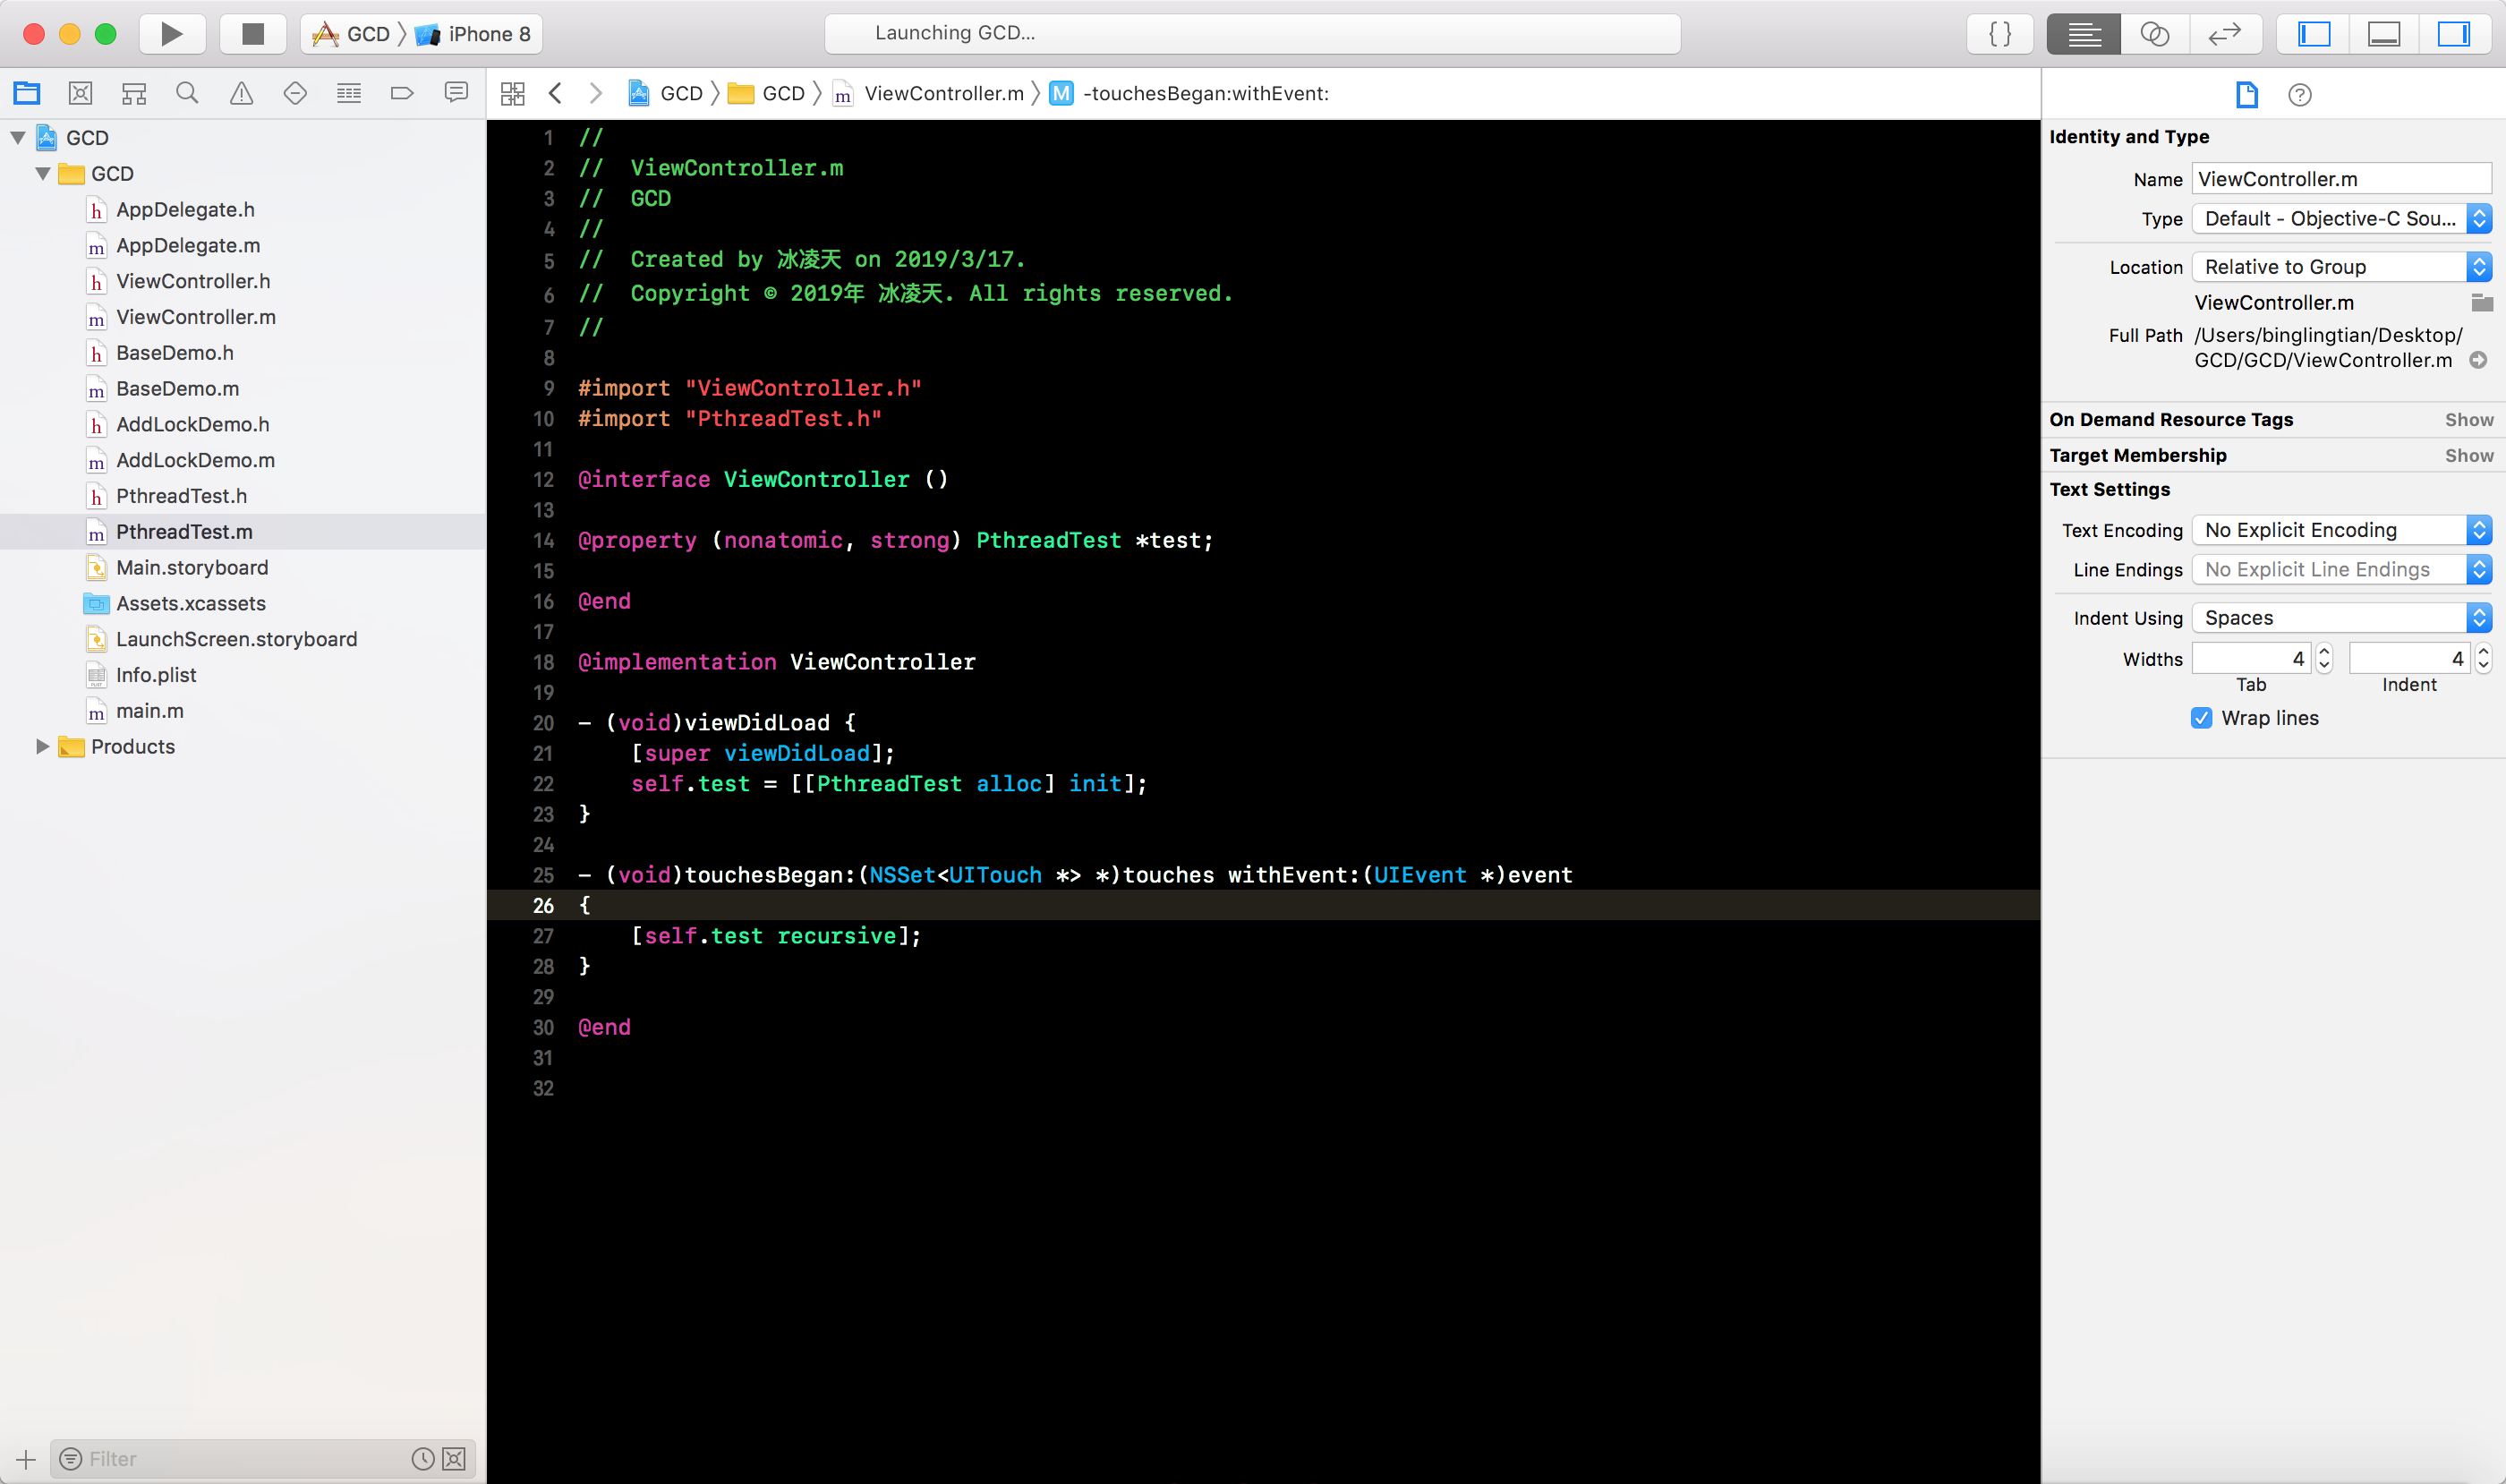
Task: Show the Project navigator
Action: (x=27, y=93)
